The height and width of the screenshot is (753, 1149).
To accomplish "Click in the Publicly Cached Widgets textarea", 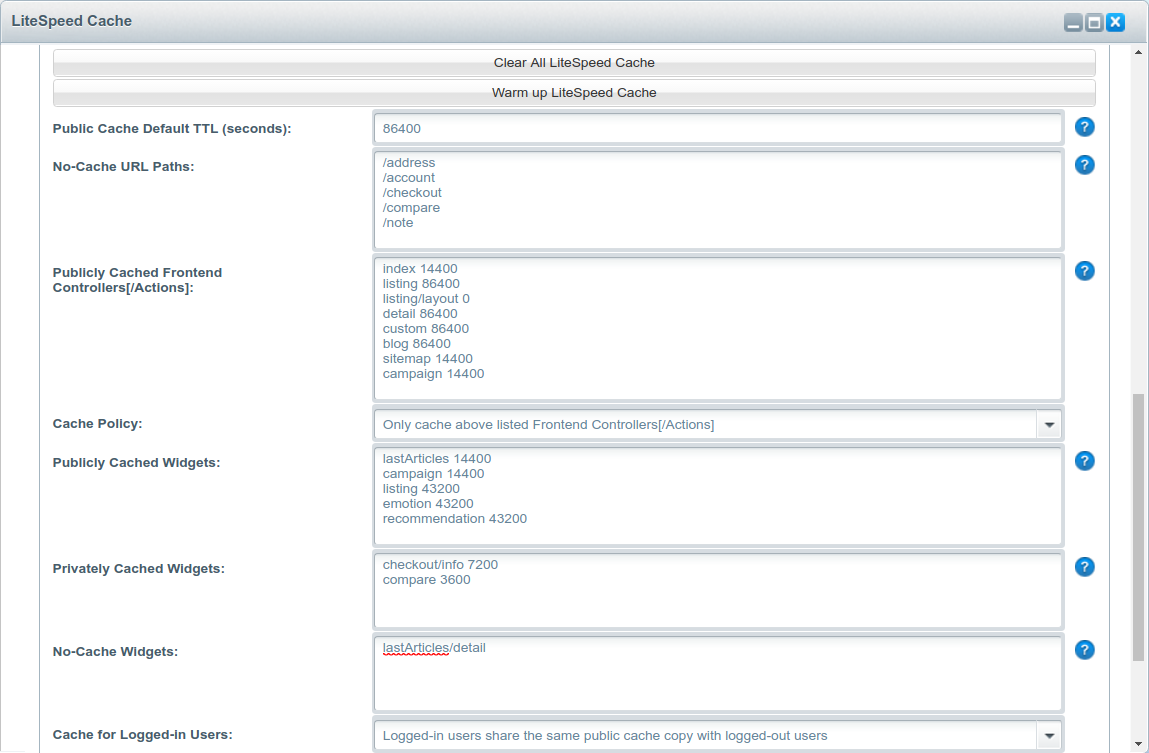I will tap(718, 496).
